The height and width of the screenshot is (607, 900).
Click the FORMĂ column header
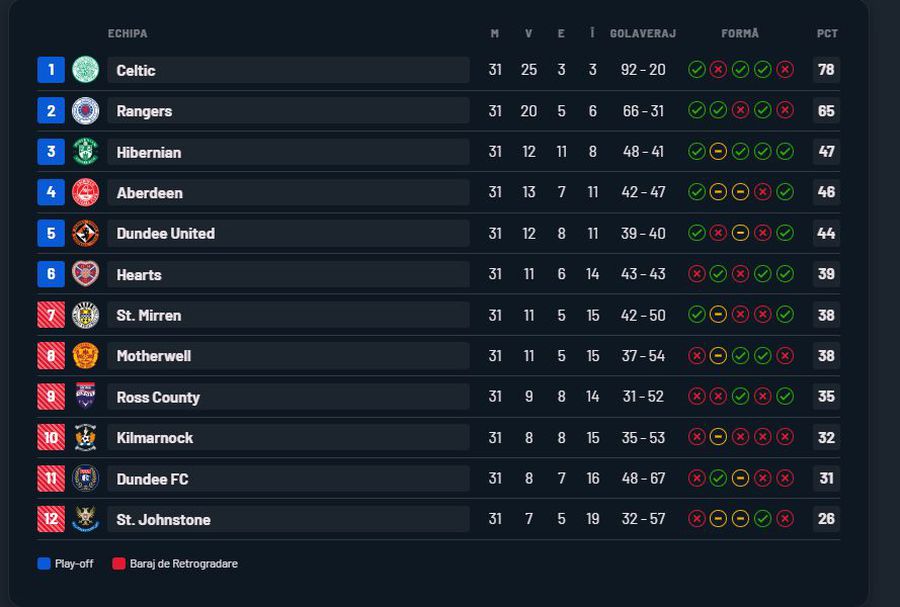[x=740, y=33]
